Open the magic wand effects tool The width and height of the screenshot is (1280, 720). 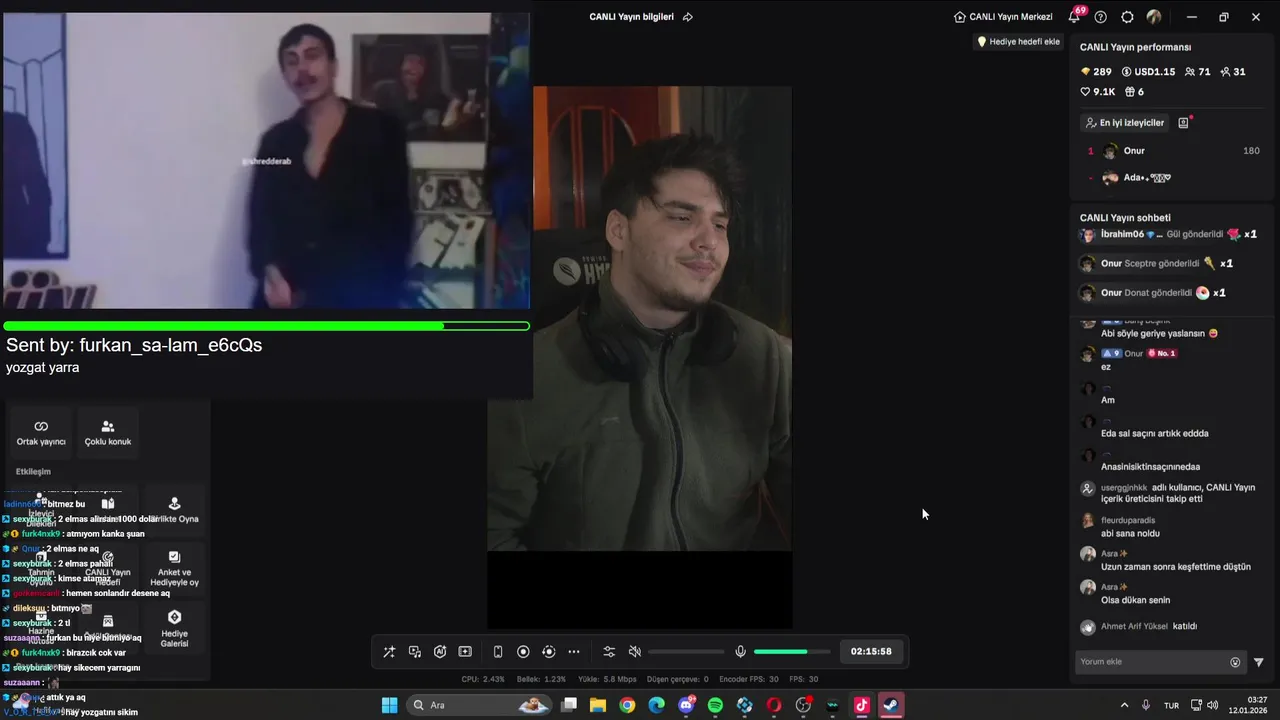(389, 652)
